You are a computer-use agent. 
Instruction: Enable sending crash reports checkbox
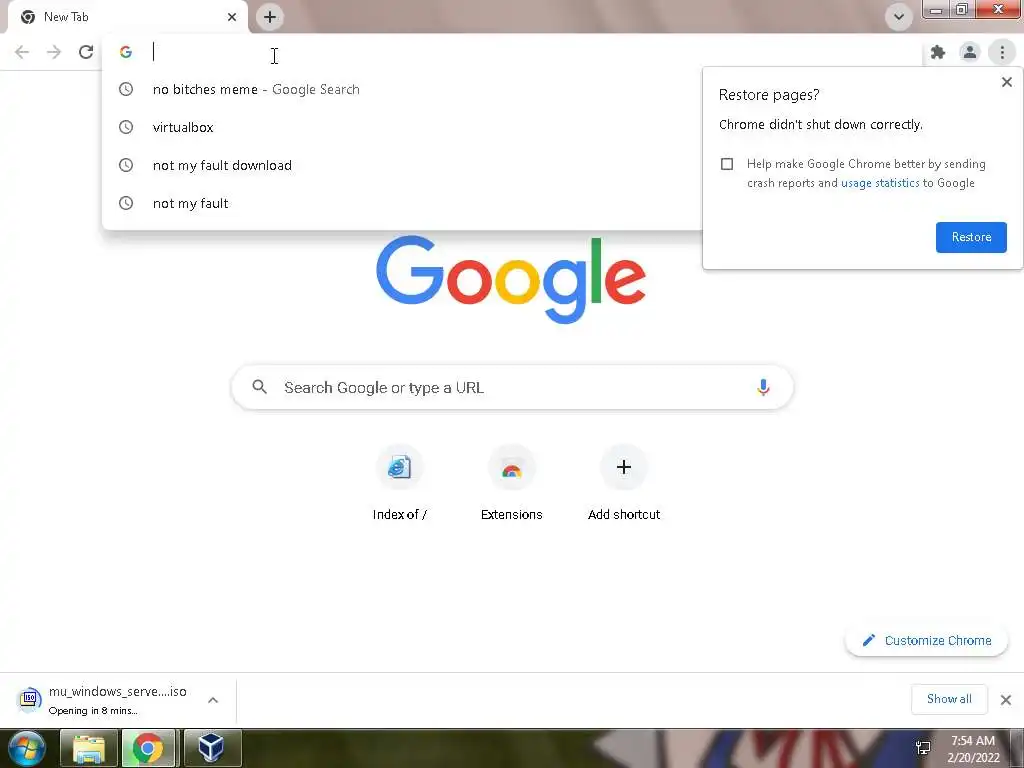point(727,164)
